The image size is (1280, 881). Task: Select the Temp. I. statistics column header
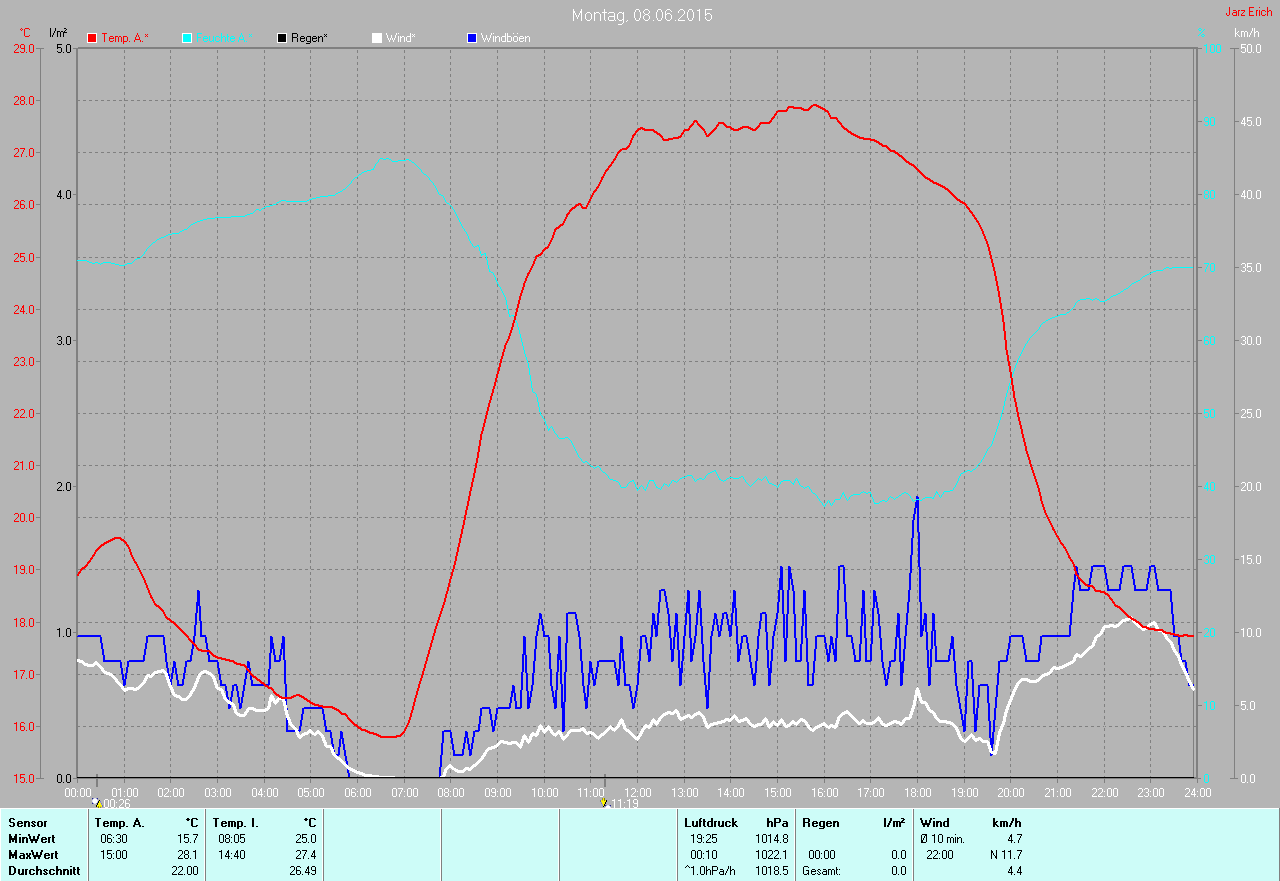pos(235,823)
